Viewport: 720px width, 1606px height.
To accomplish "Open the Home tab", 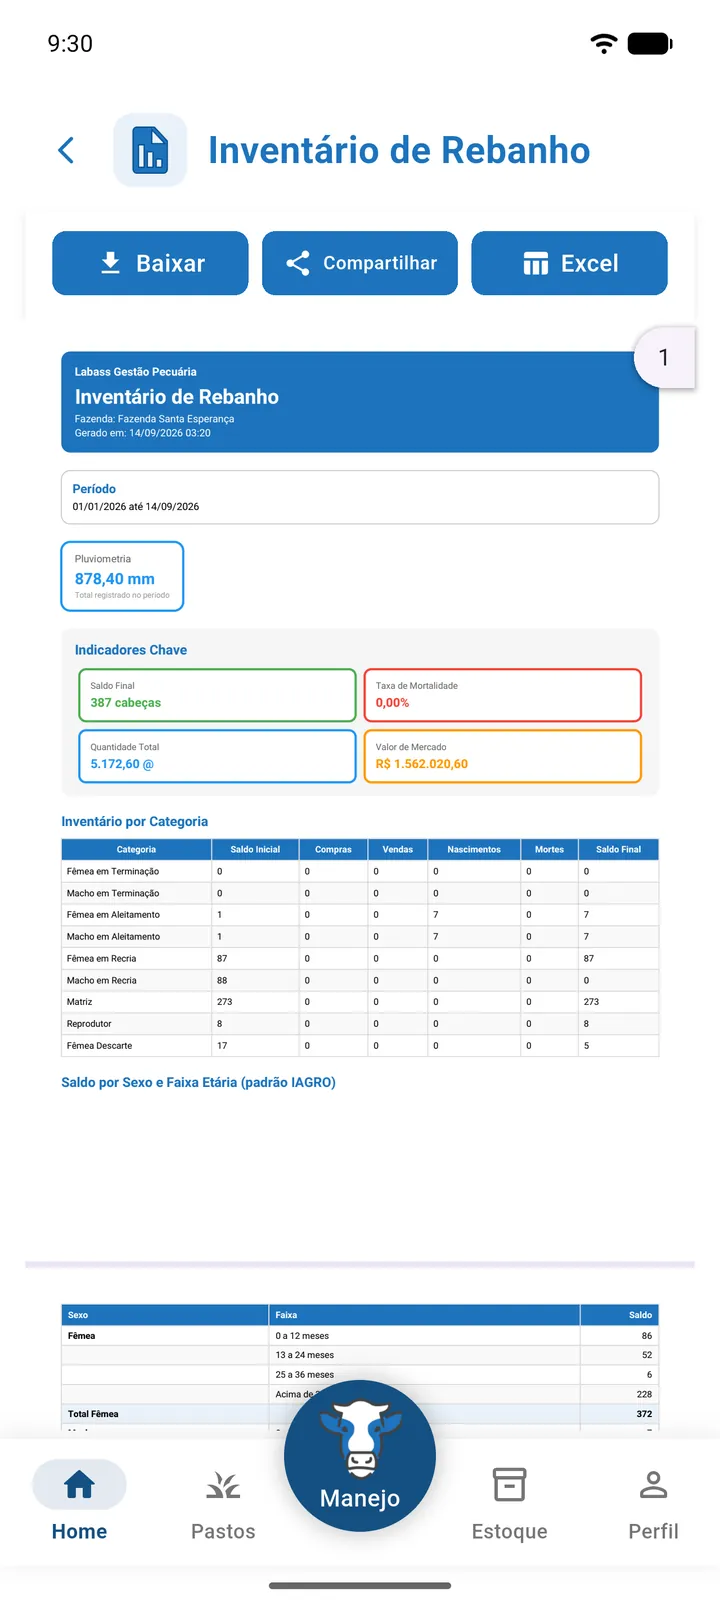I will coord(79,1501).
